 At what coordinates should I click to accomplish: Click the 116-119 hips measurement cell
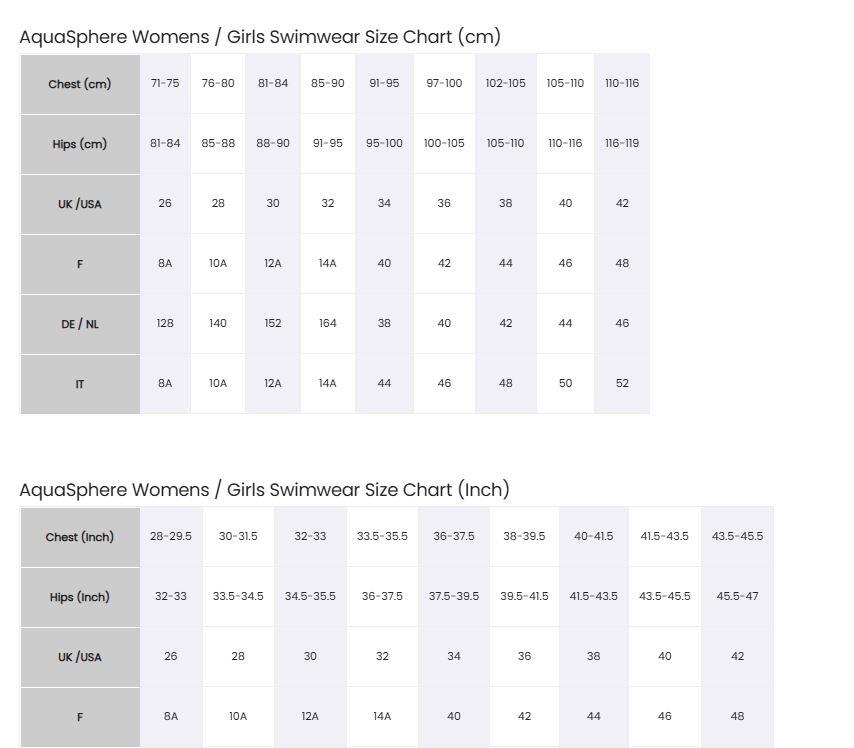click(x=622, y=143)
